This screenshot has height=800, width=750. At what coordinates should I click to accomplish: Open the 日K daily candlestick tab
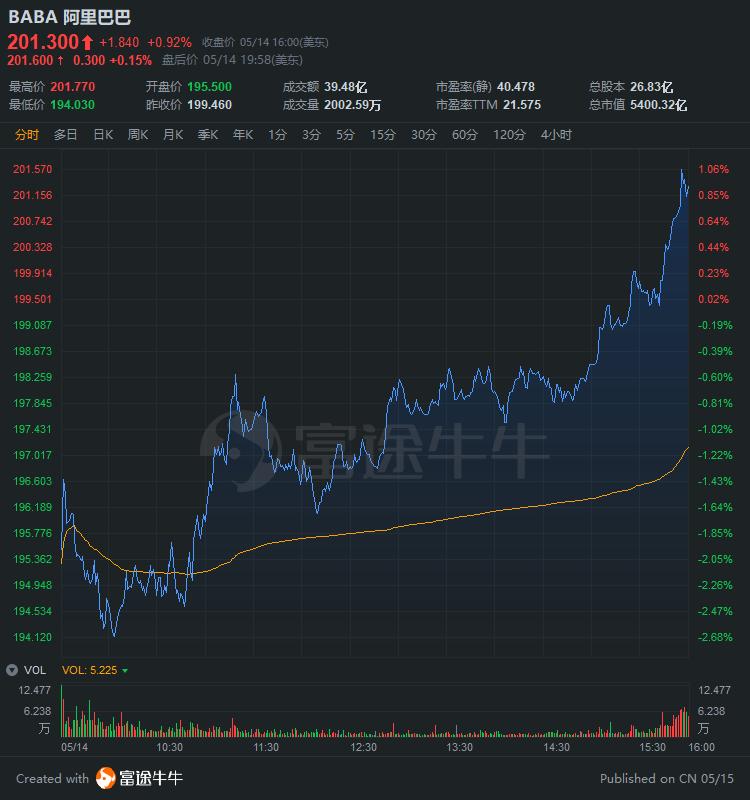tap(103, 135)
